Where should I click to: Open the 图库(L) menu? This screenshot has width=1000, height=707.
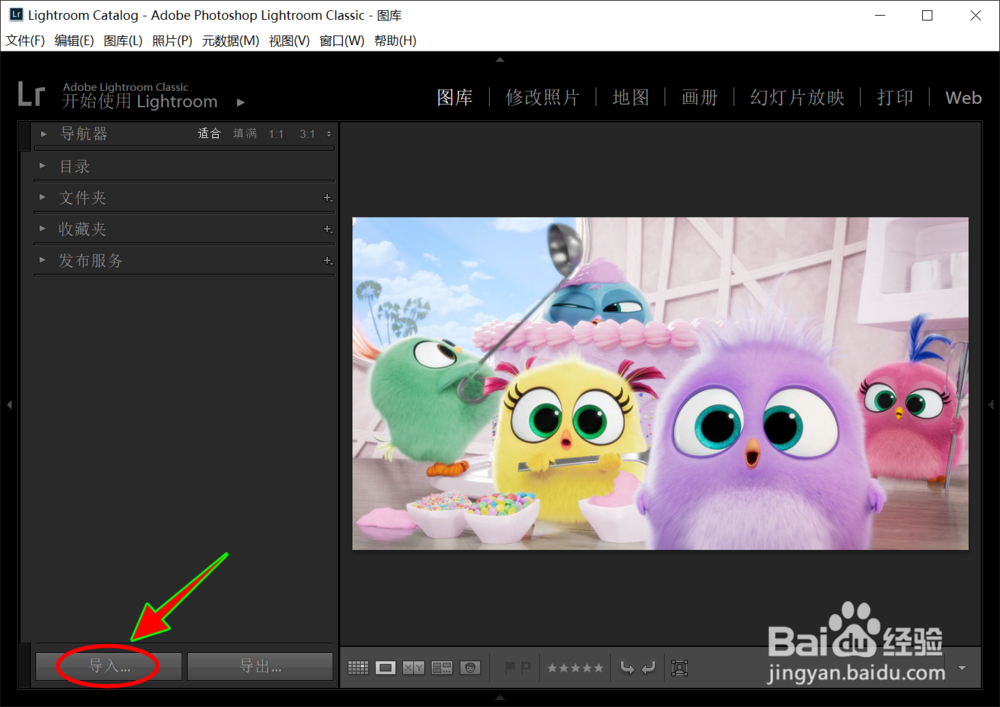pyautogui.click(x=123, y=41)
